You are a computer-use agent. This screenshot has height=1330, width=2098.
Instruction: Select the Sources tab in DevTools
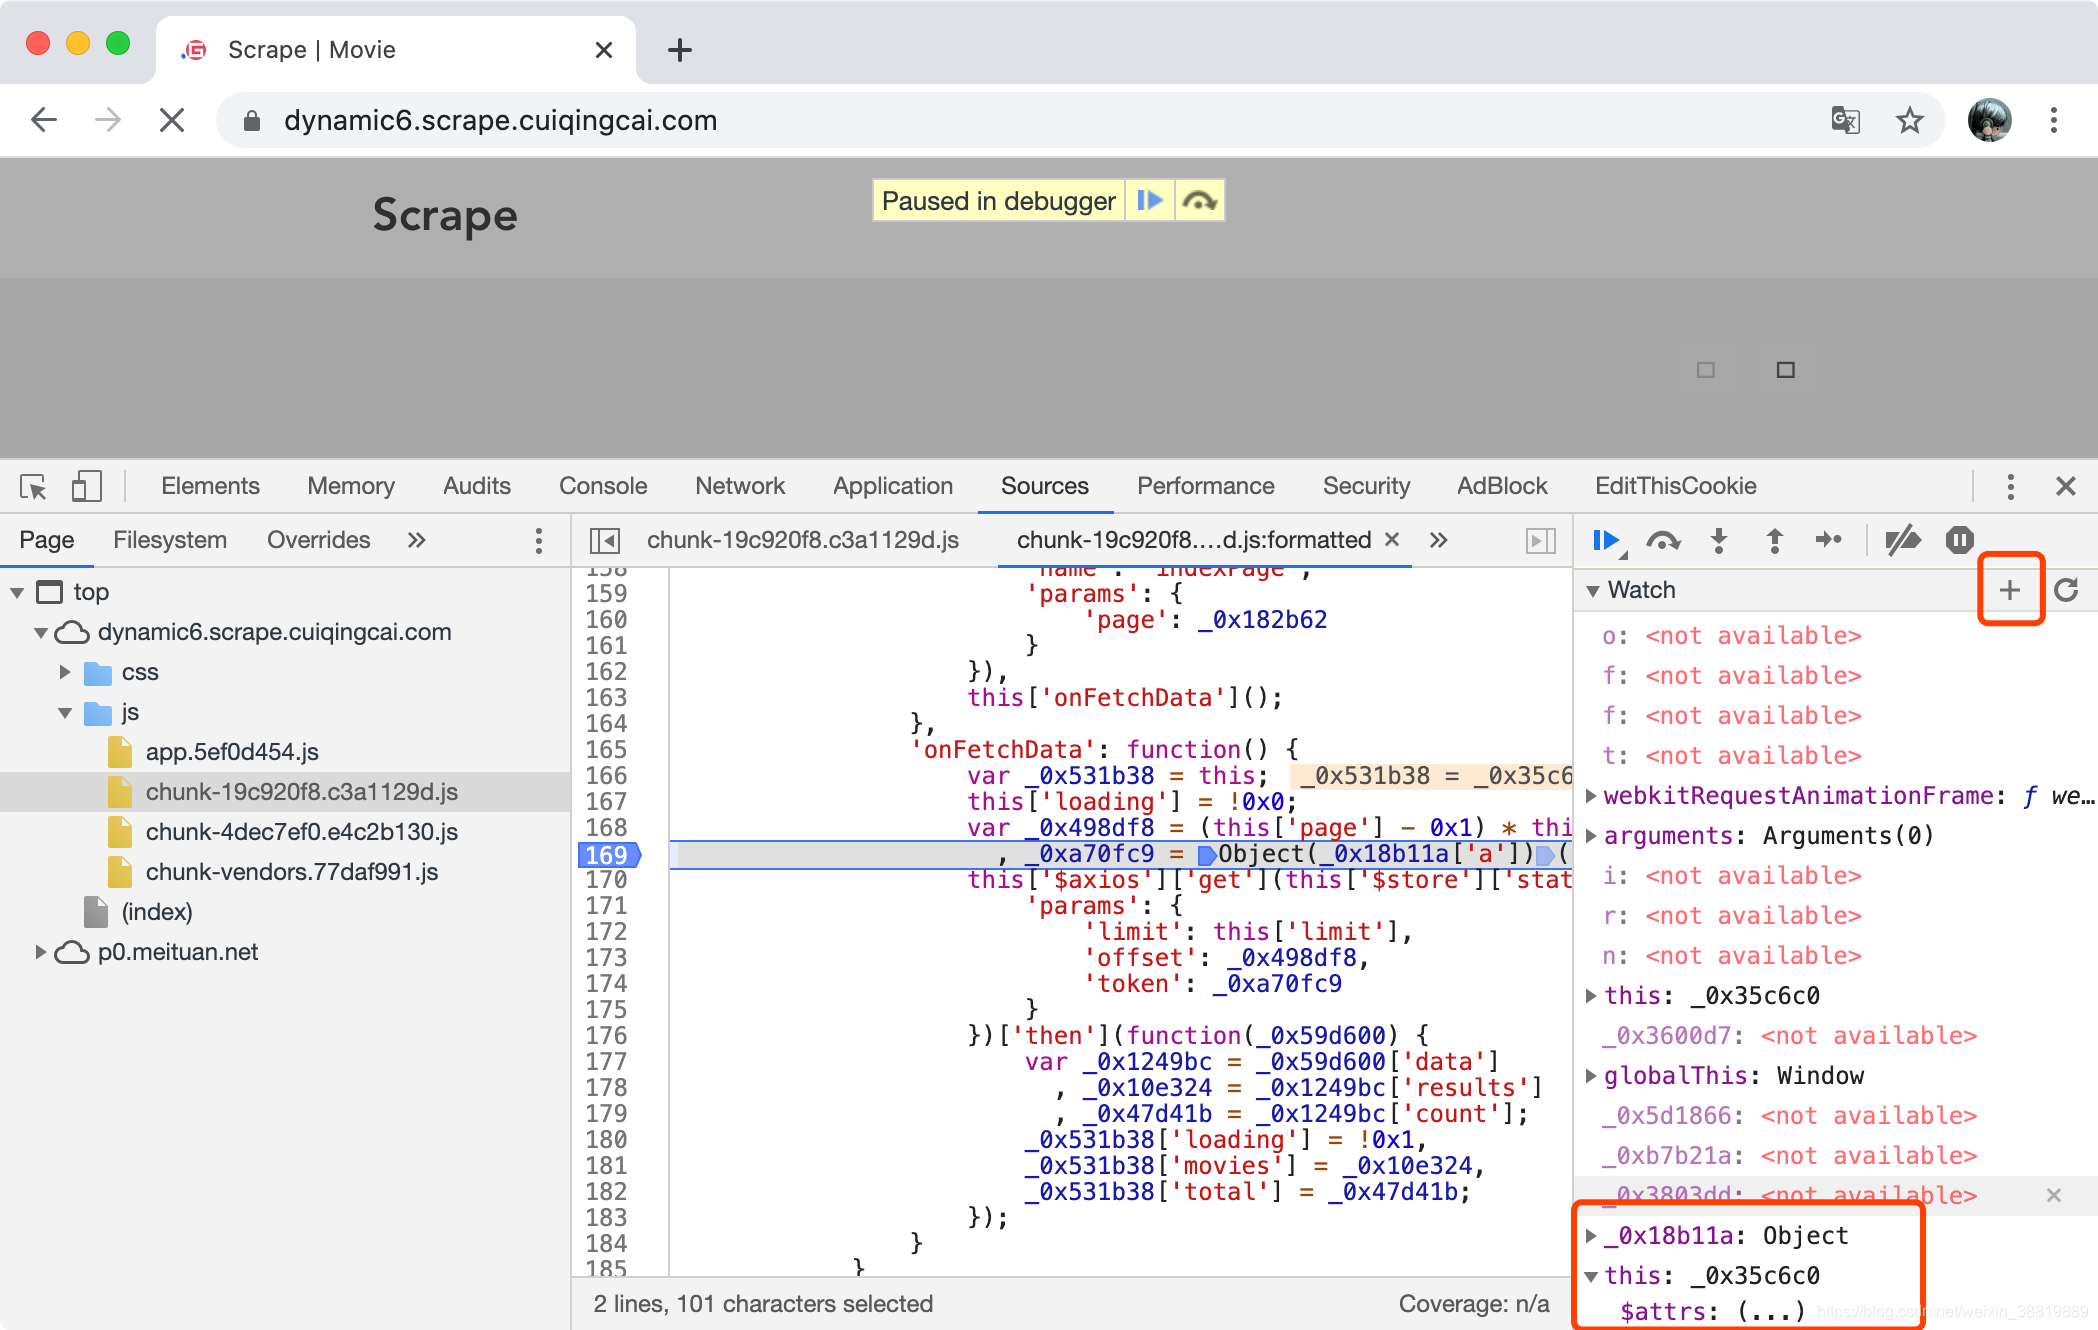pos(1044,486)
